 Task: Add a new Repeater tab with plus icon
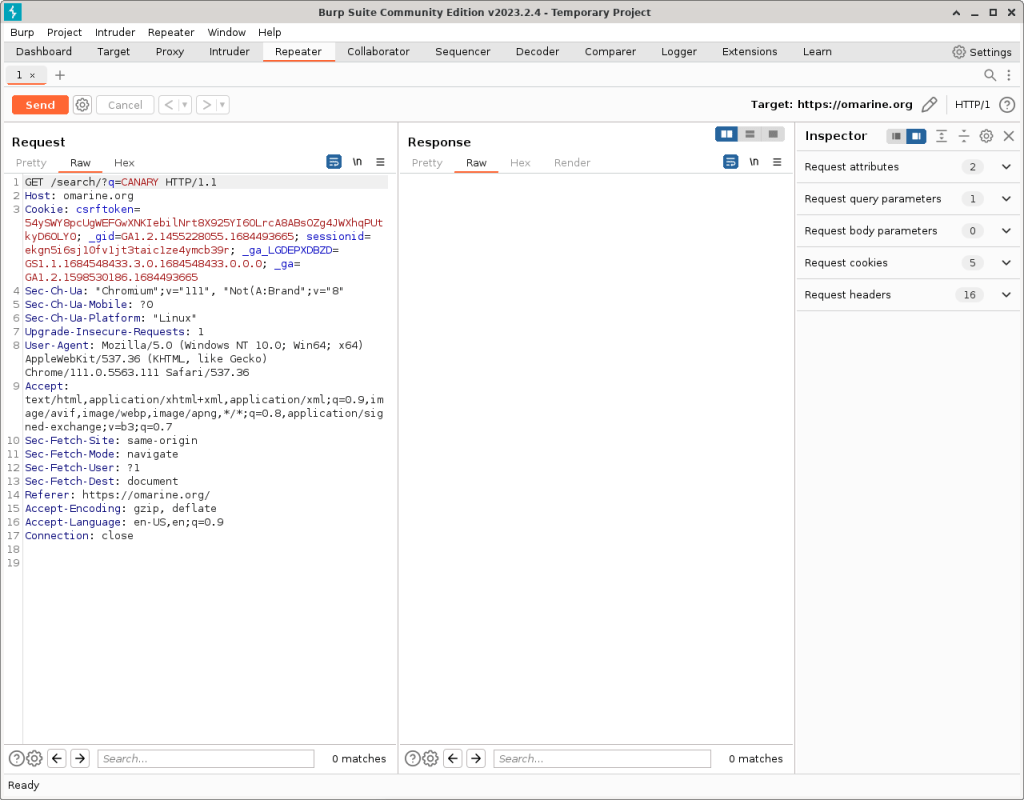pos(60,75)
